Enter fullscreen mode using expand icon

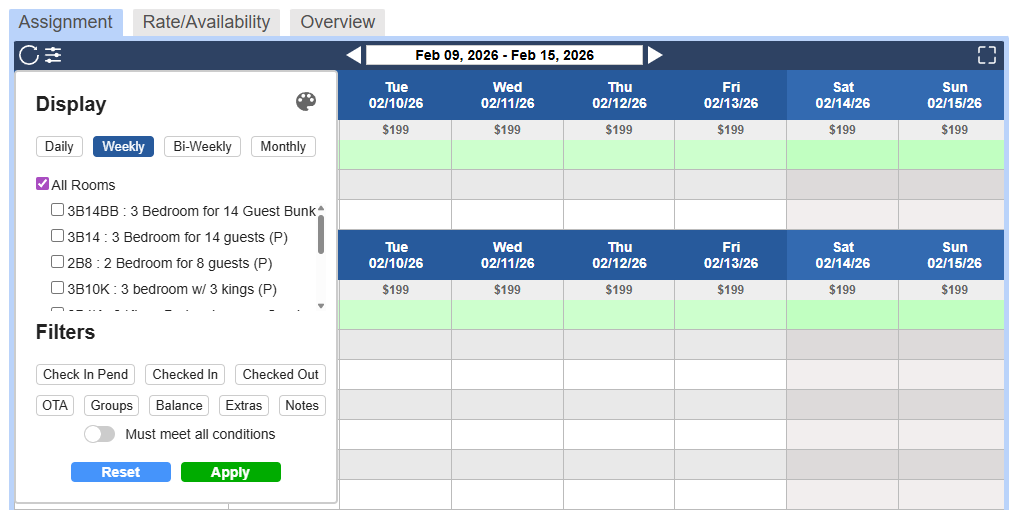(986, 55)
